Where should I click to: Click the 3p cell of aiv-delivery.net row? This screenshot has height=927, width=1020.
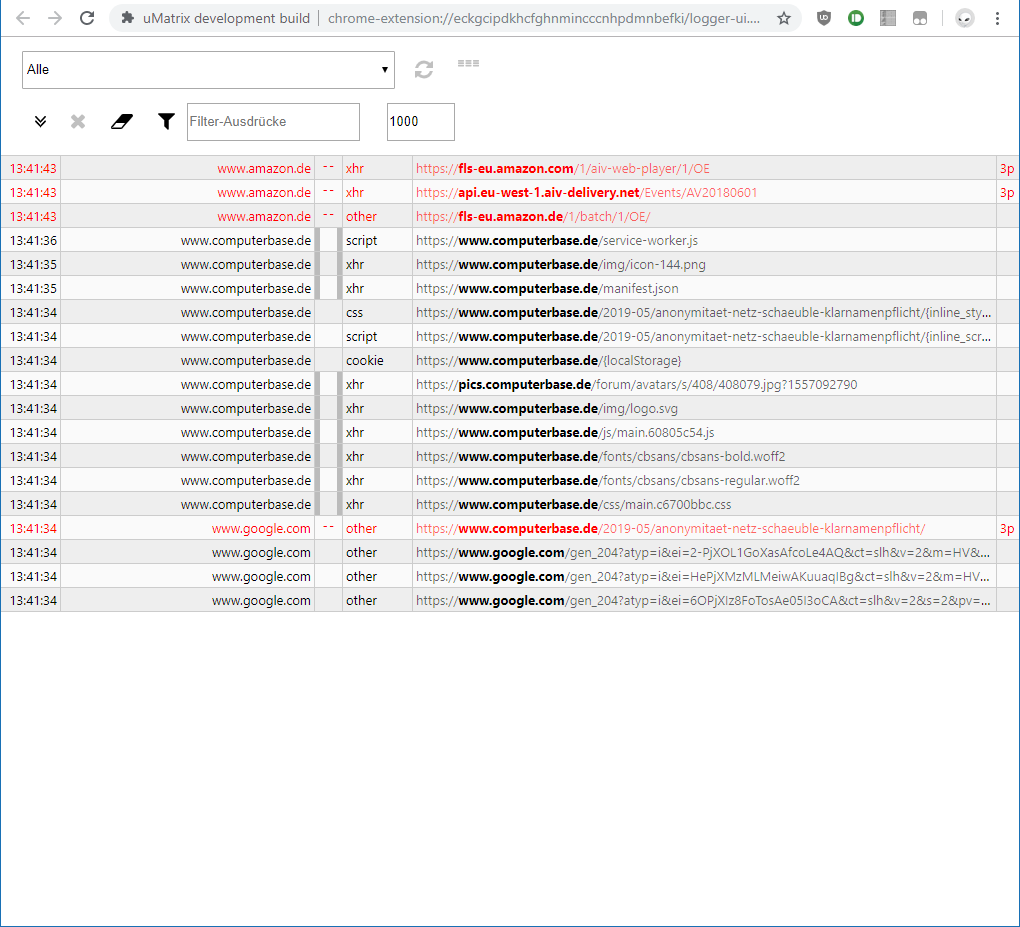coord(1007,193)
